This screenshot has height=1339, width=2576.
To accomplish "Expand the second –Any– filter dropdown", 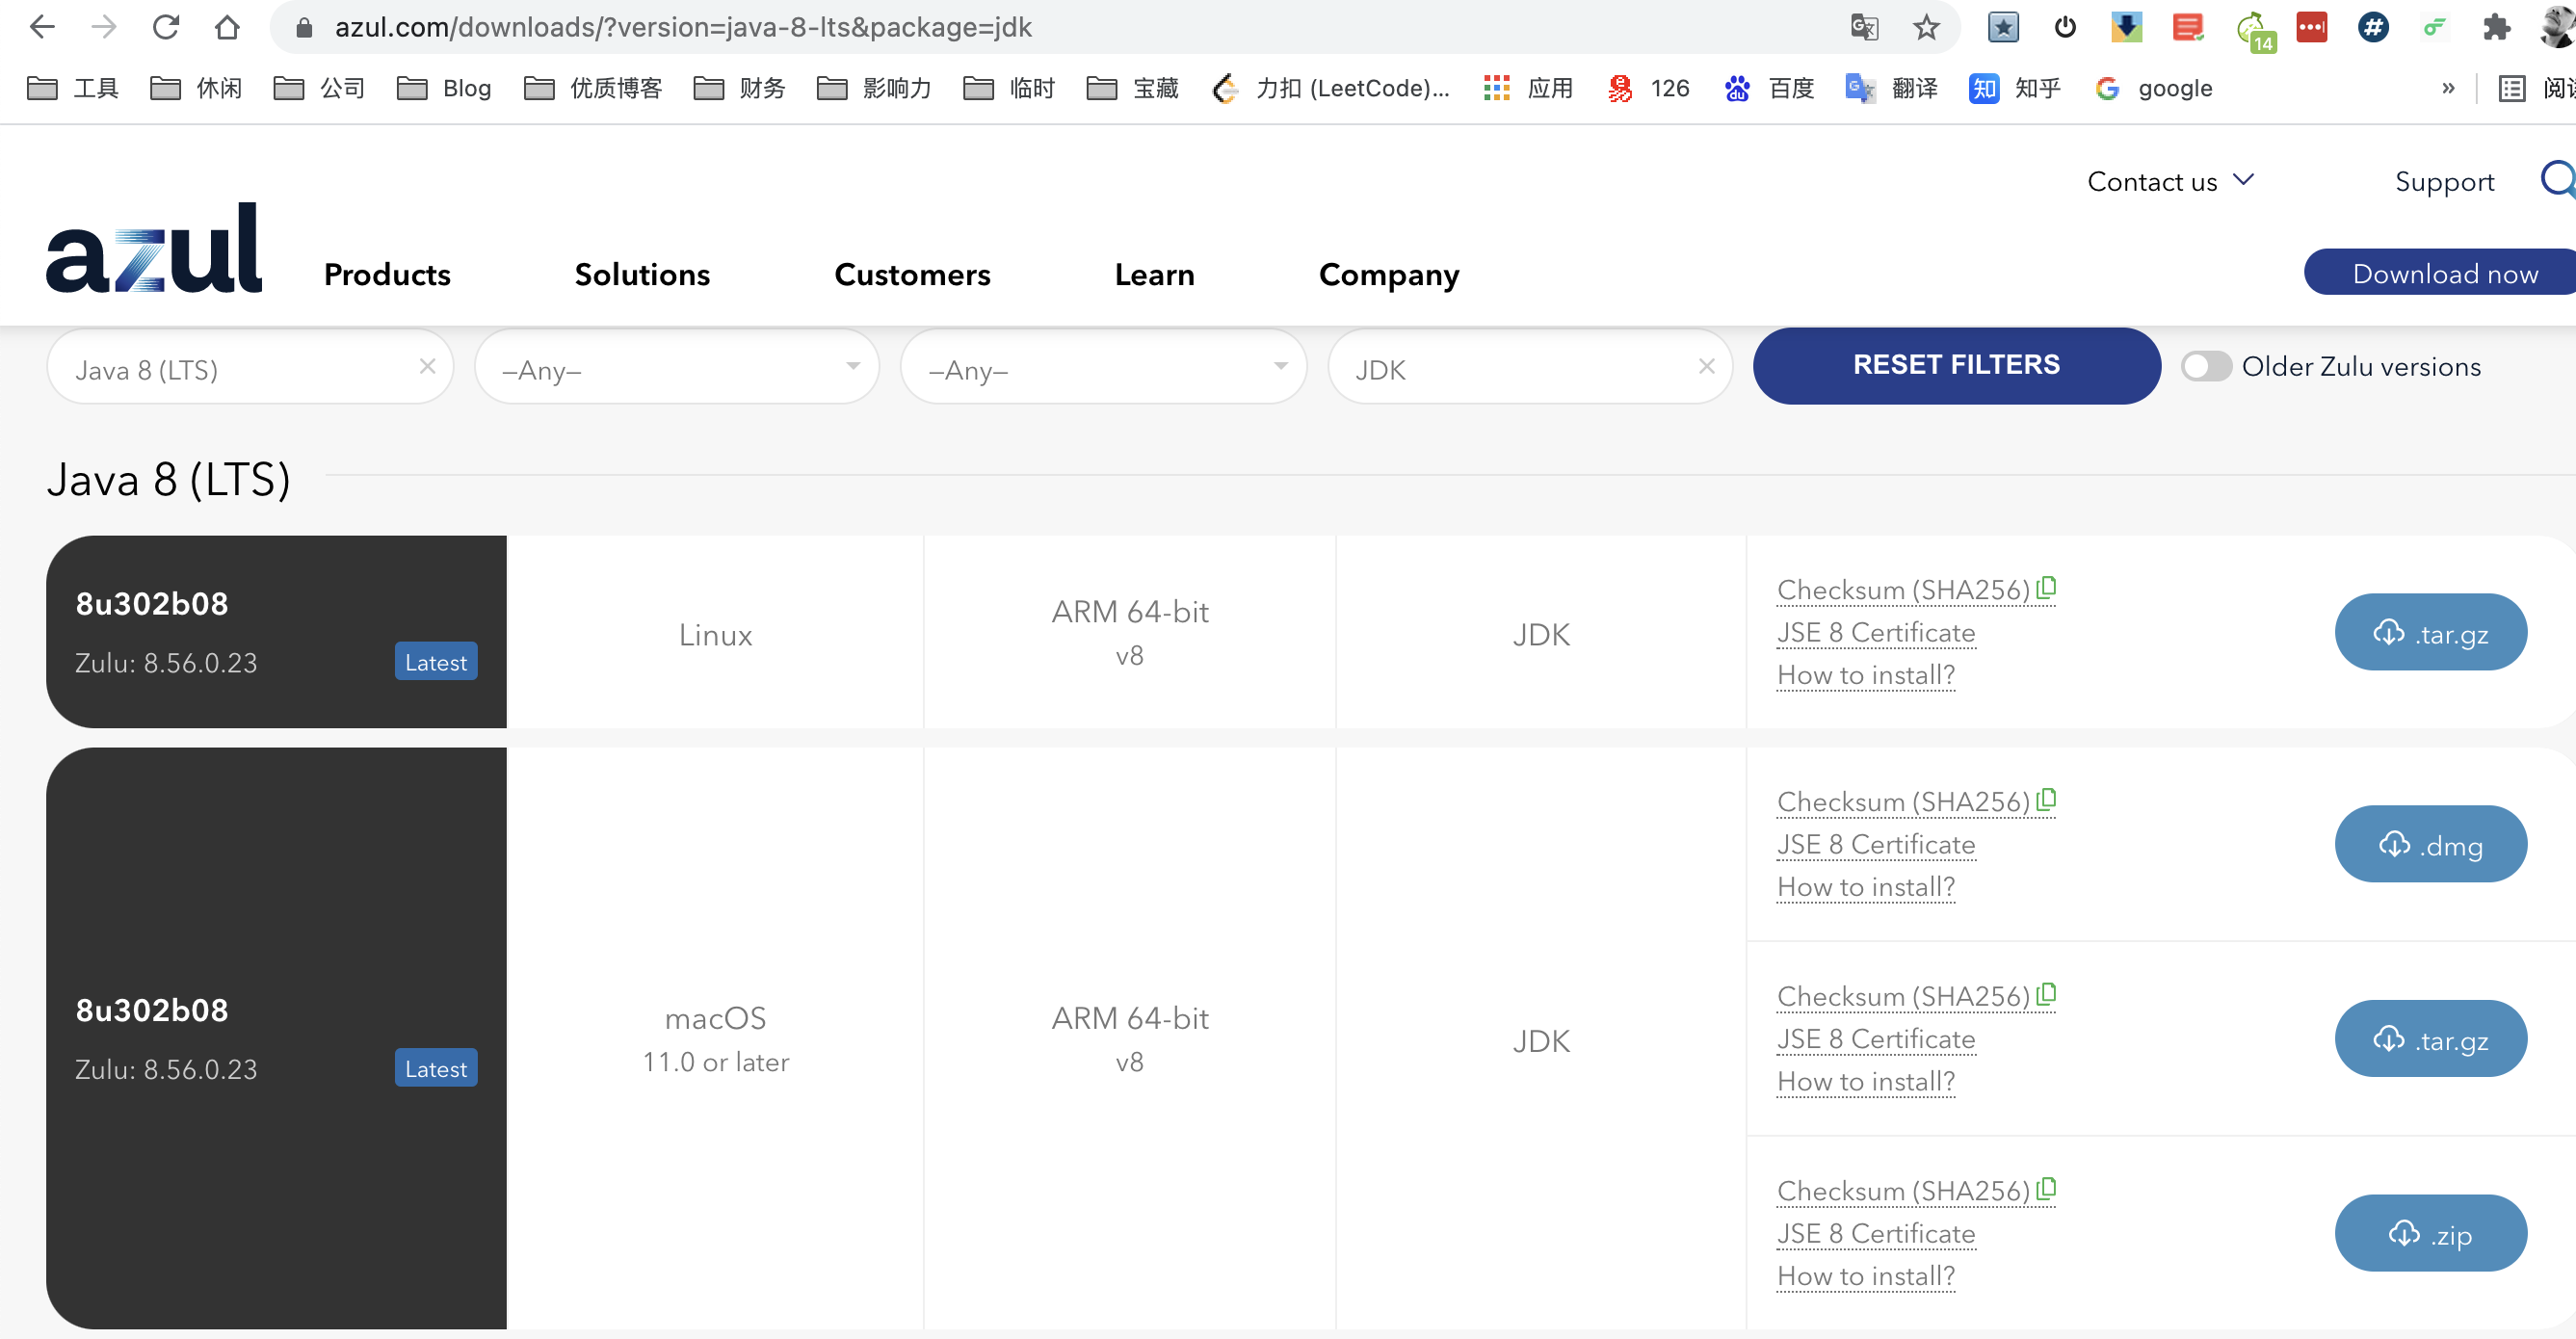I will (x=1103, y=367).
